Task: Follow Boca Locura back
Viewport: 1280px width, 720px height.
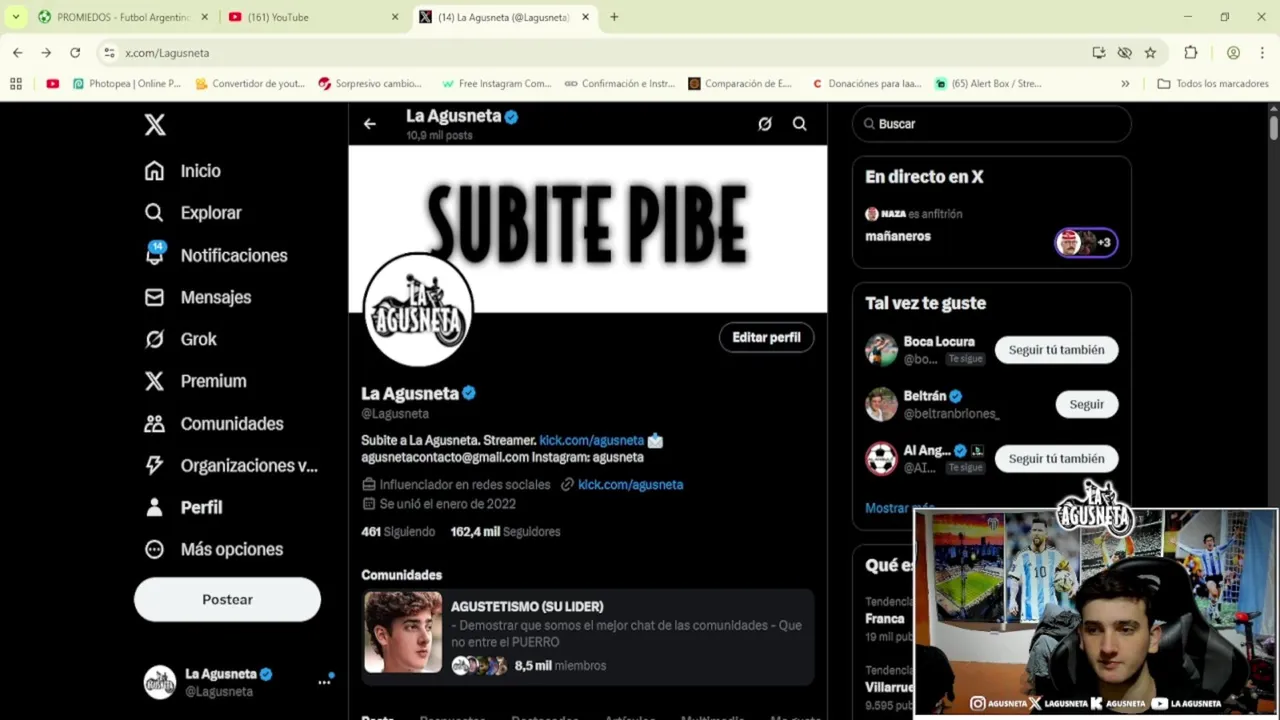Action: pyautogui.click(x=1056, y=350)
